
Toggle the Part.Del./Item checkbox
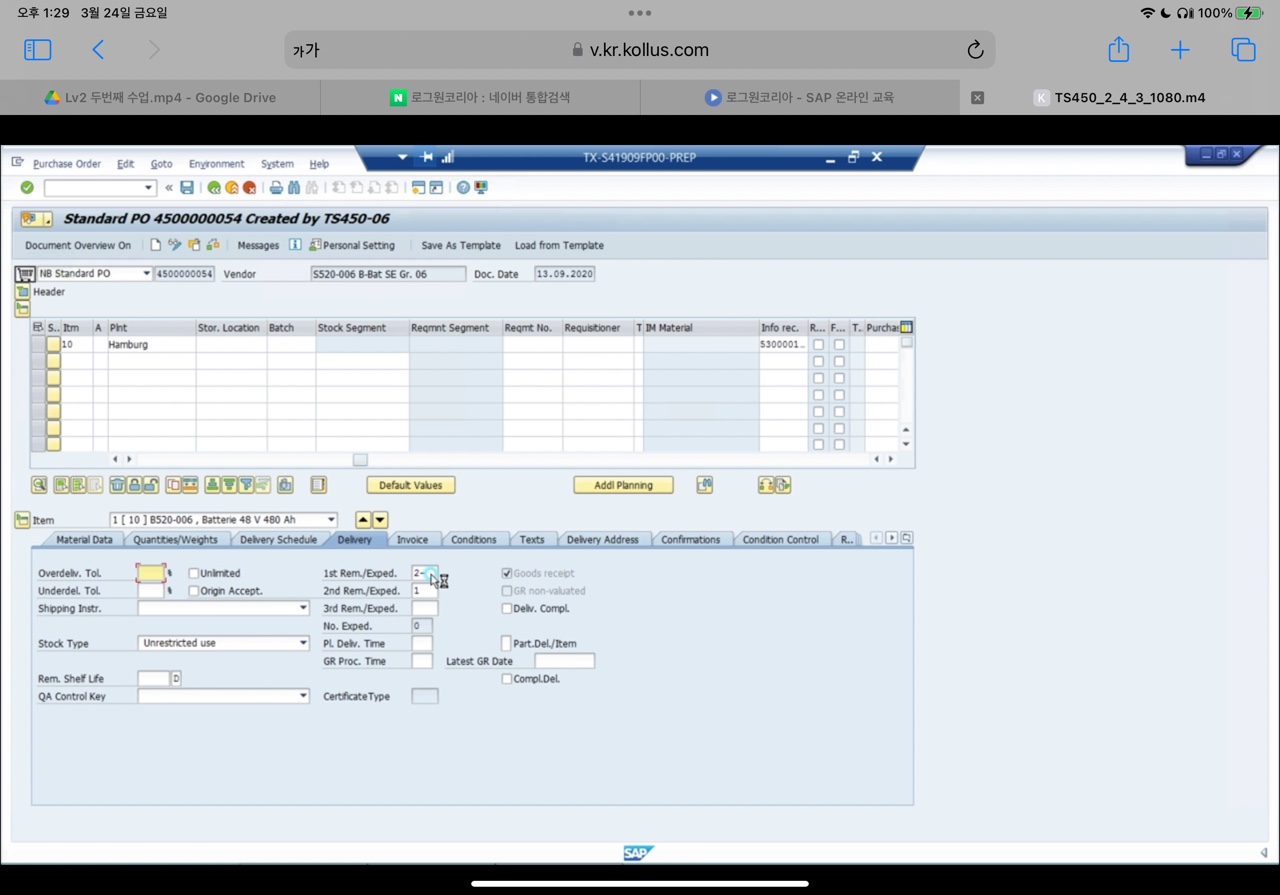click(x=506, y=643)
